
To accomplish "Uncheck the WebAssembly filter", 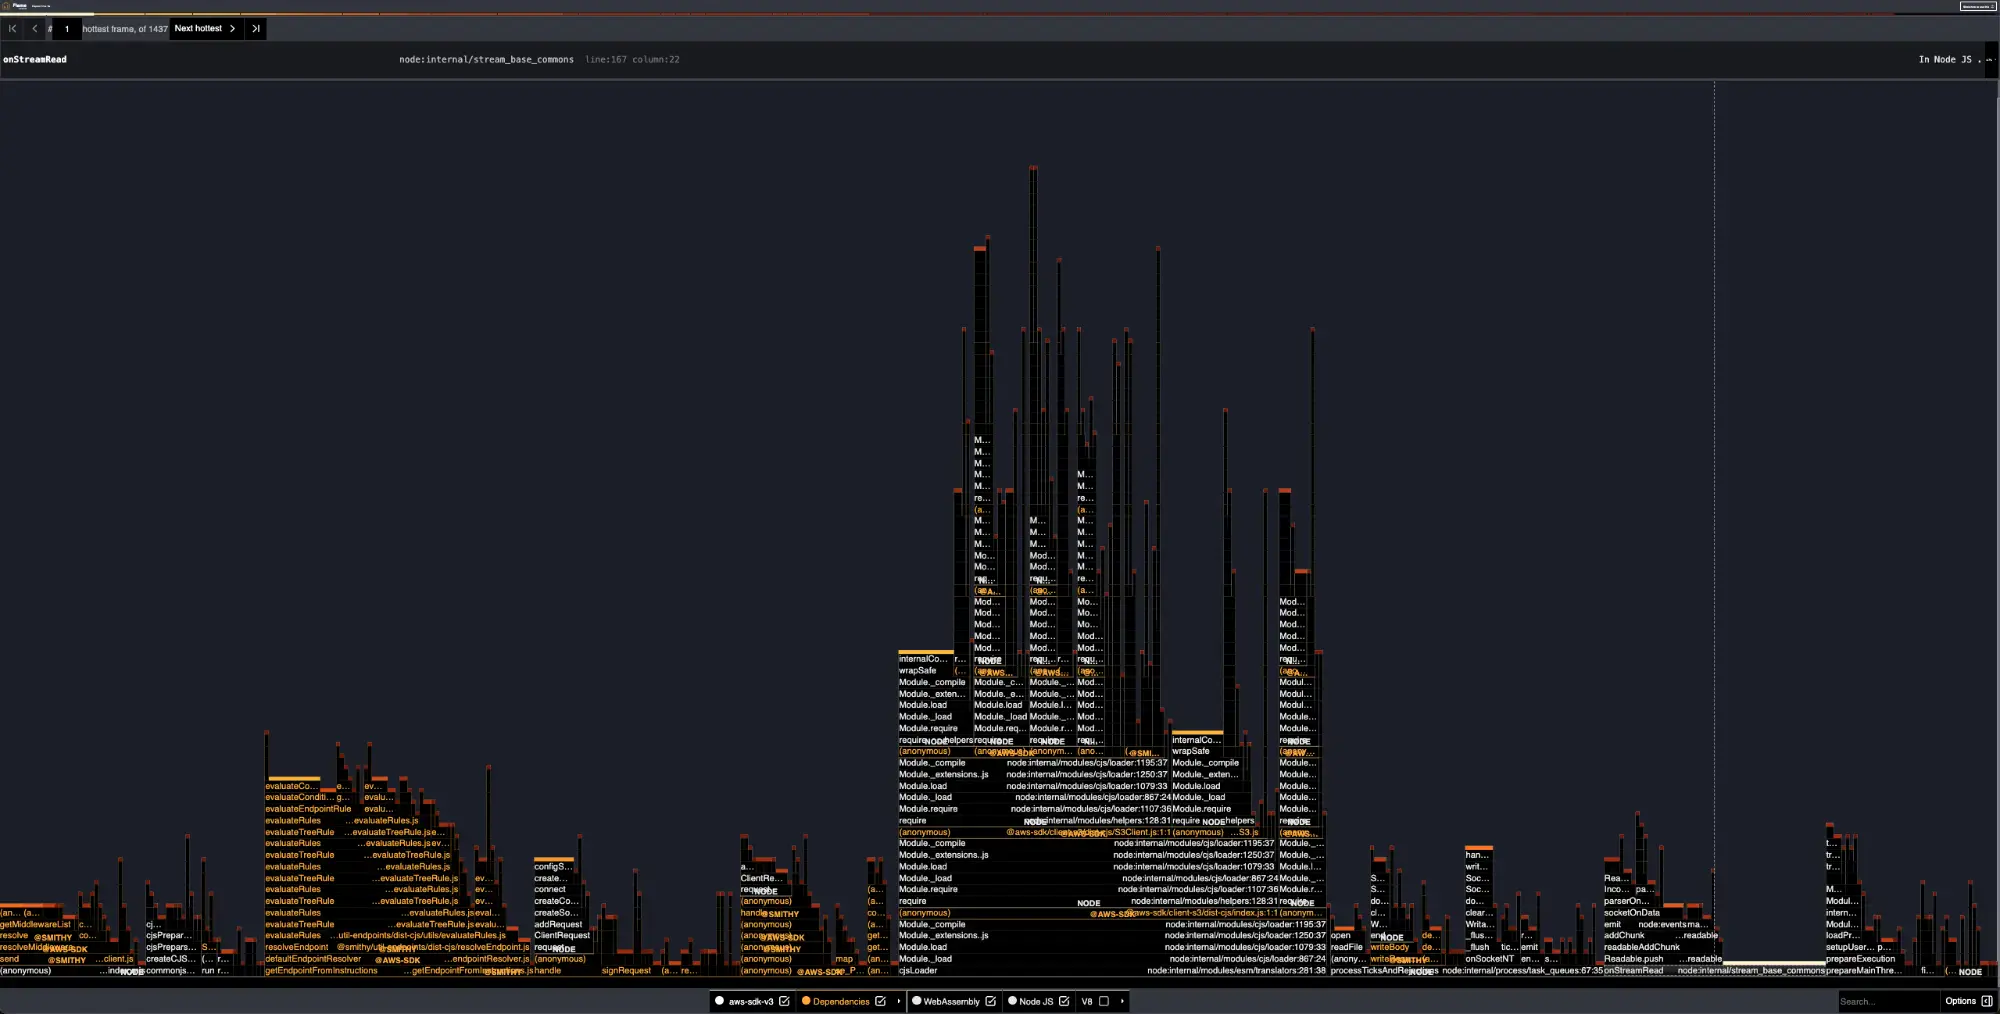I will click(990, 1001).
